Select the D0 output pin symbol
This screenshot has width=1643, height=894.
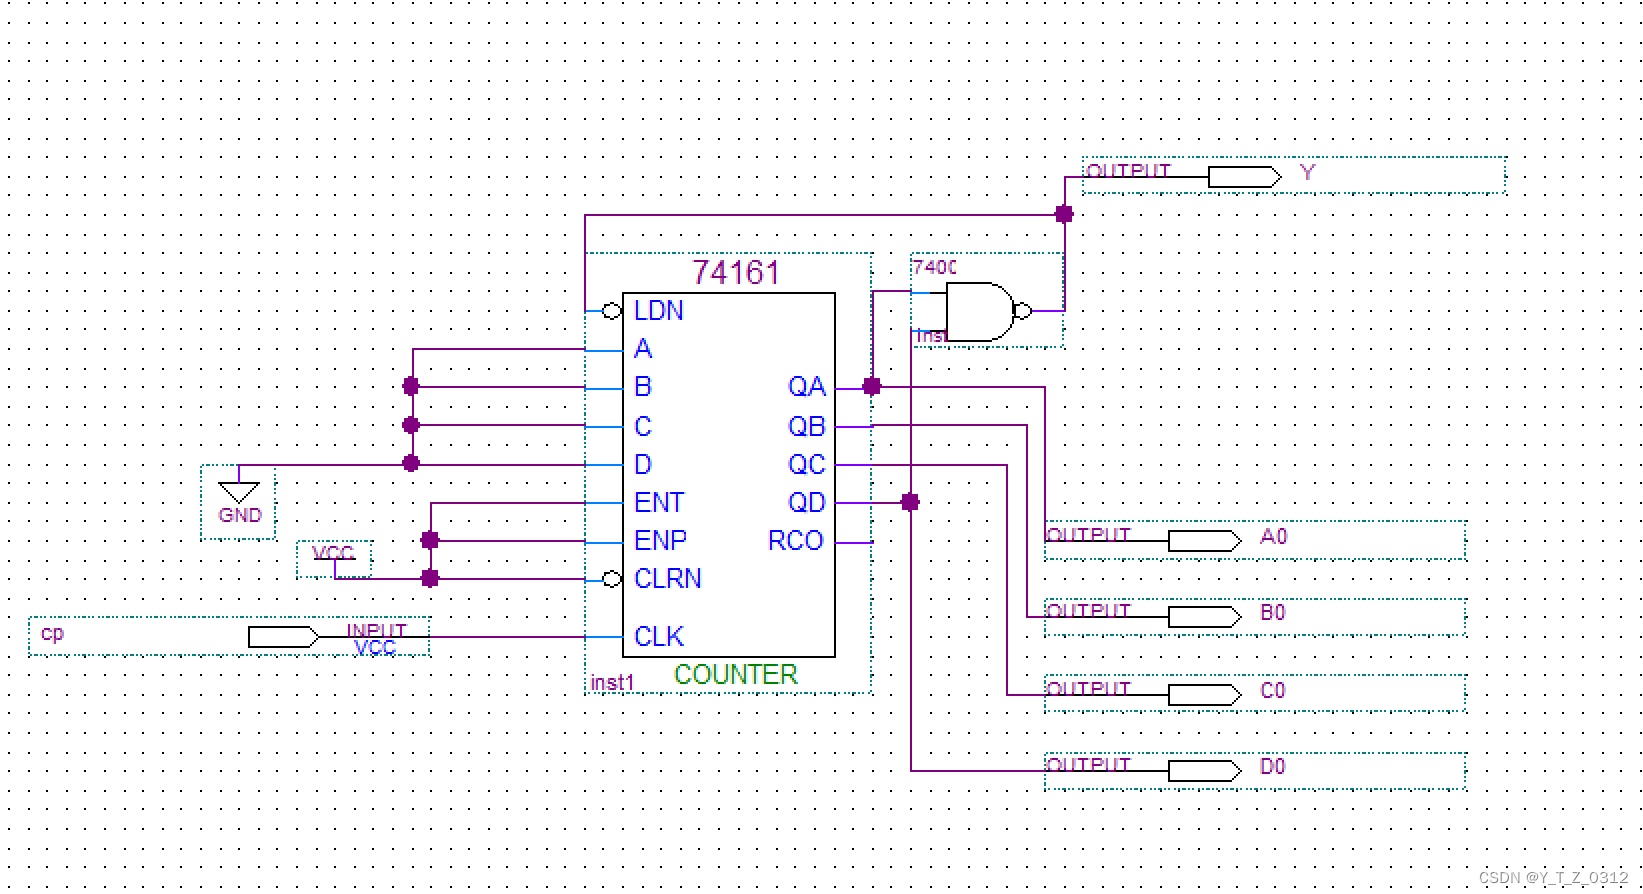1204,770
